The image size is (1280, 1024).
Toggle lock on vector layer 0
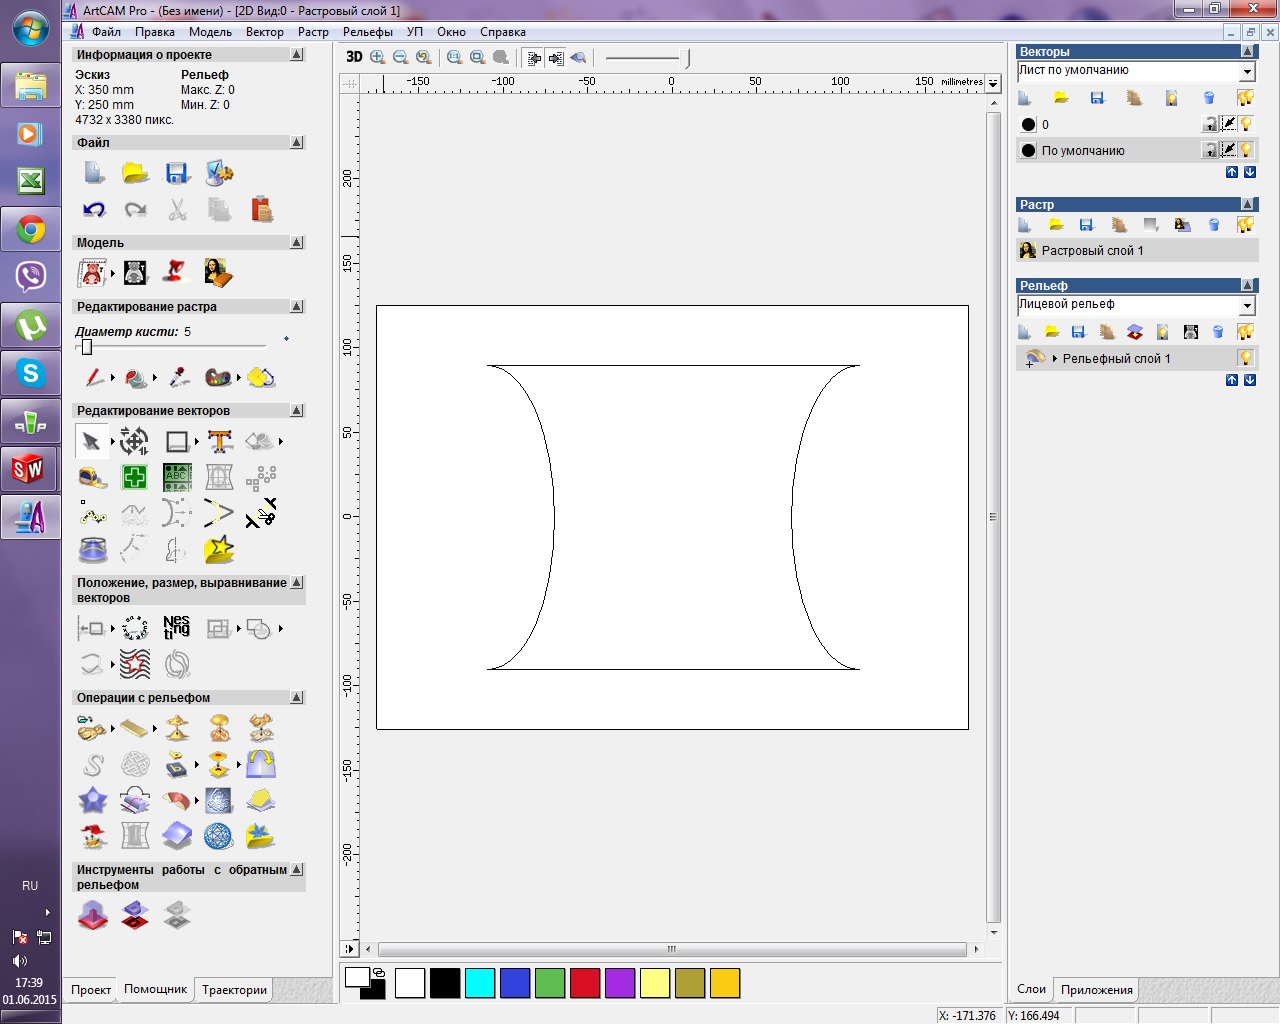click(x=1210, y=124)
